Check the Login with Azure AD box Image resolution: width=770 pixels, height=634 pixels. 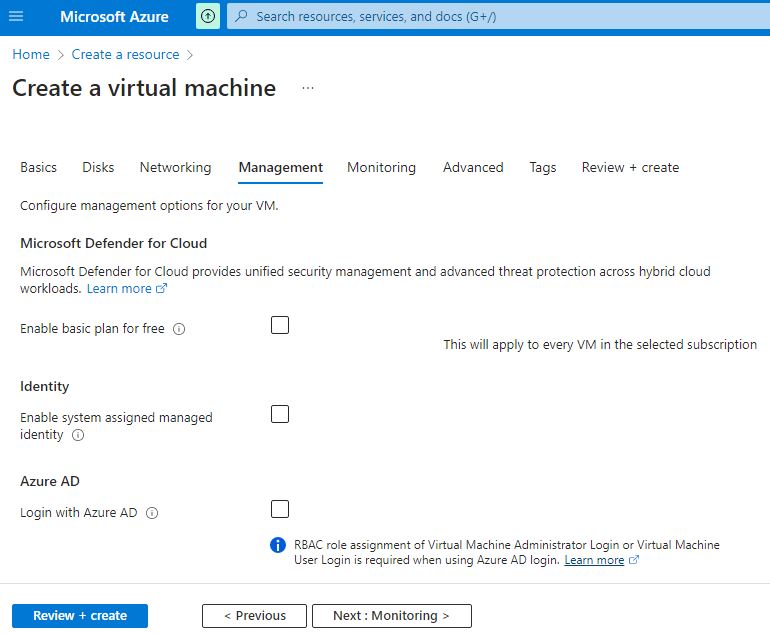280,509
